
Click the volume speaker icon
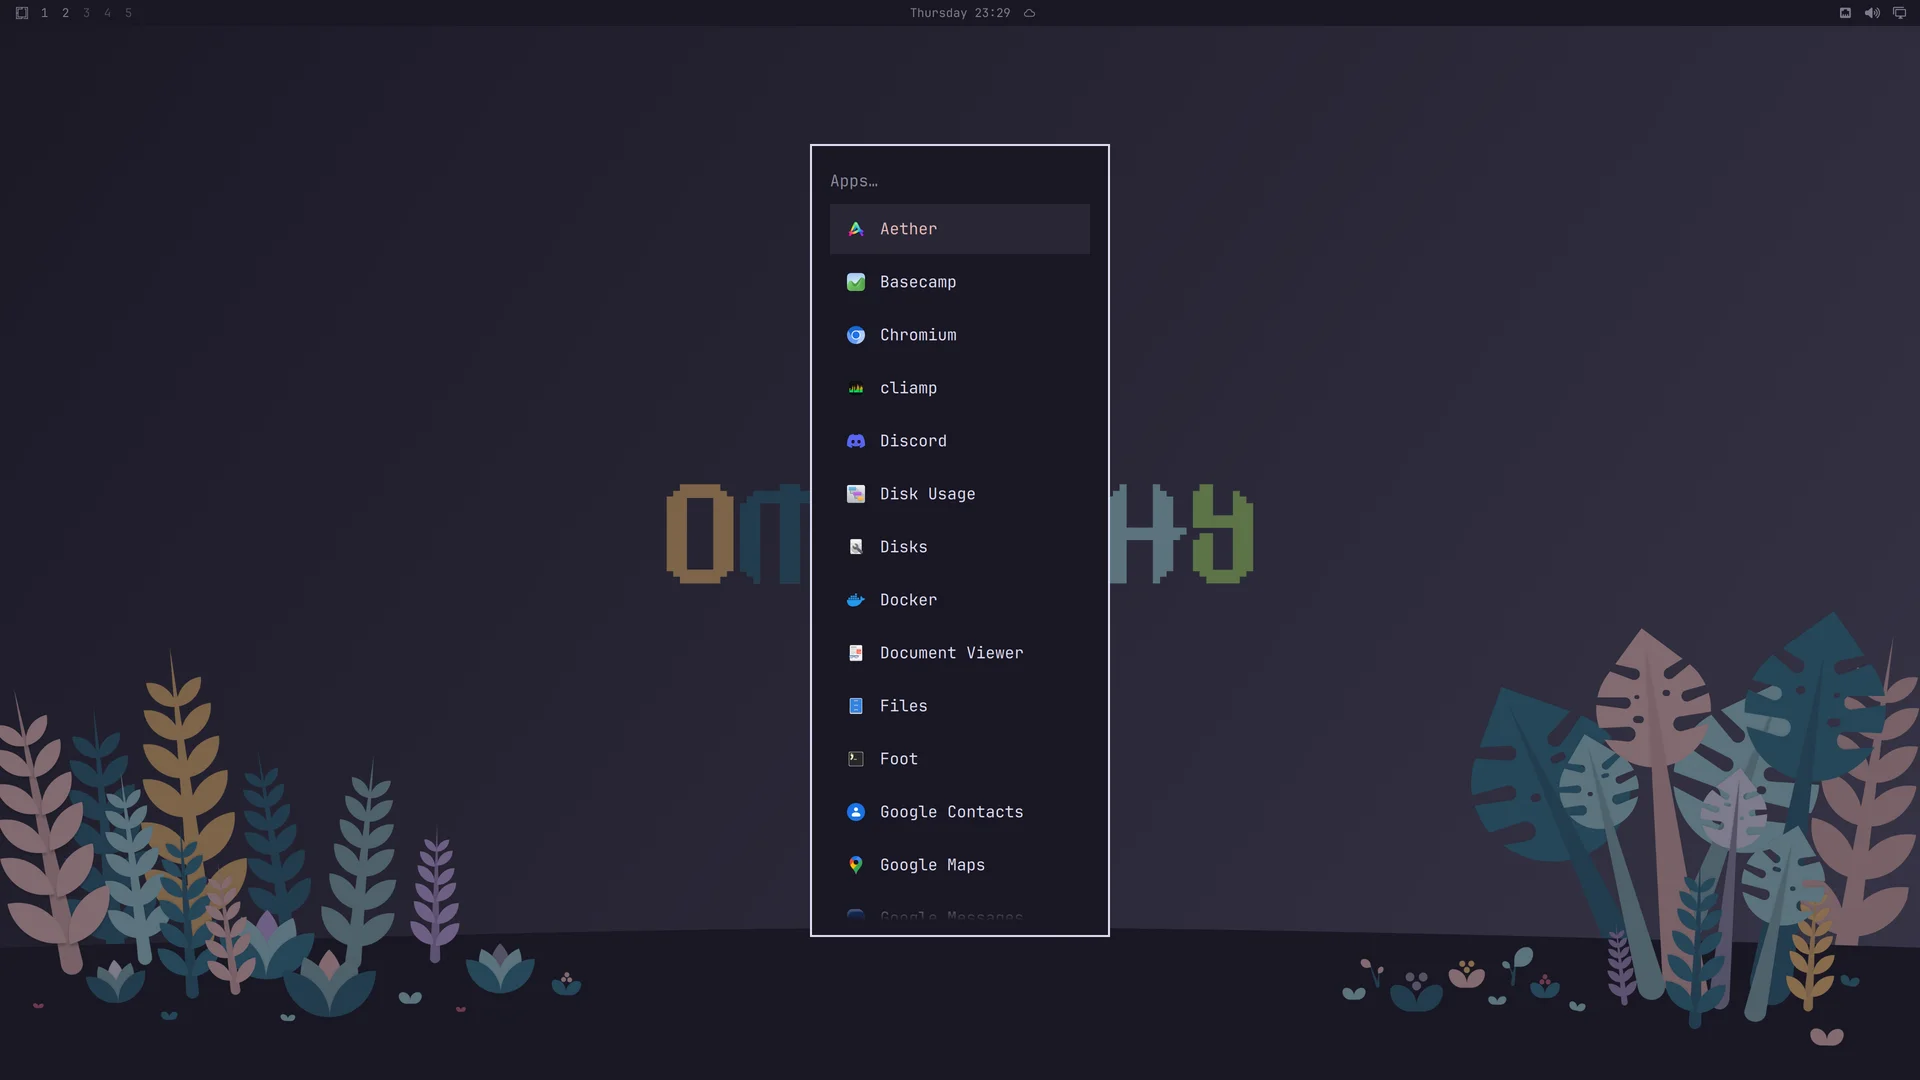[x=1872, y=13]
